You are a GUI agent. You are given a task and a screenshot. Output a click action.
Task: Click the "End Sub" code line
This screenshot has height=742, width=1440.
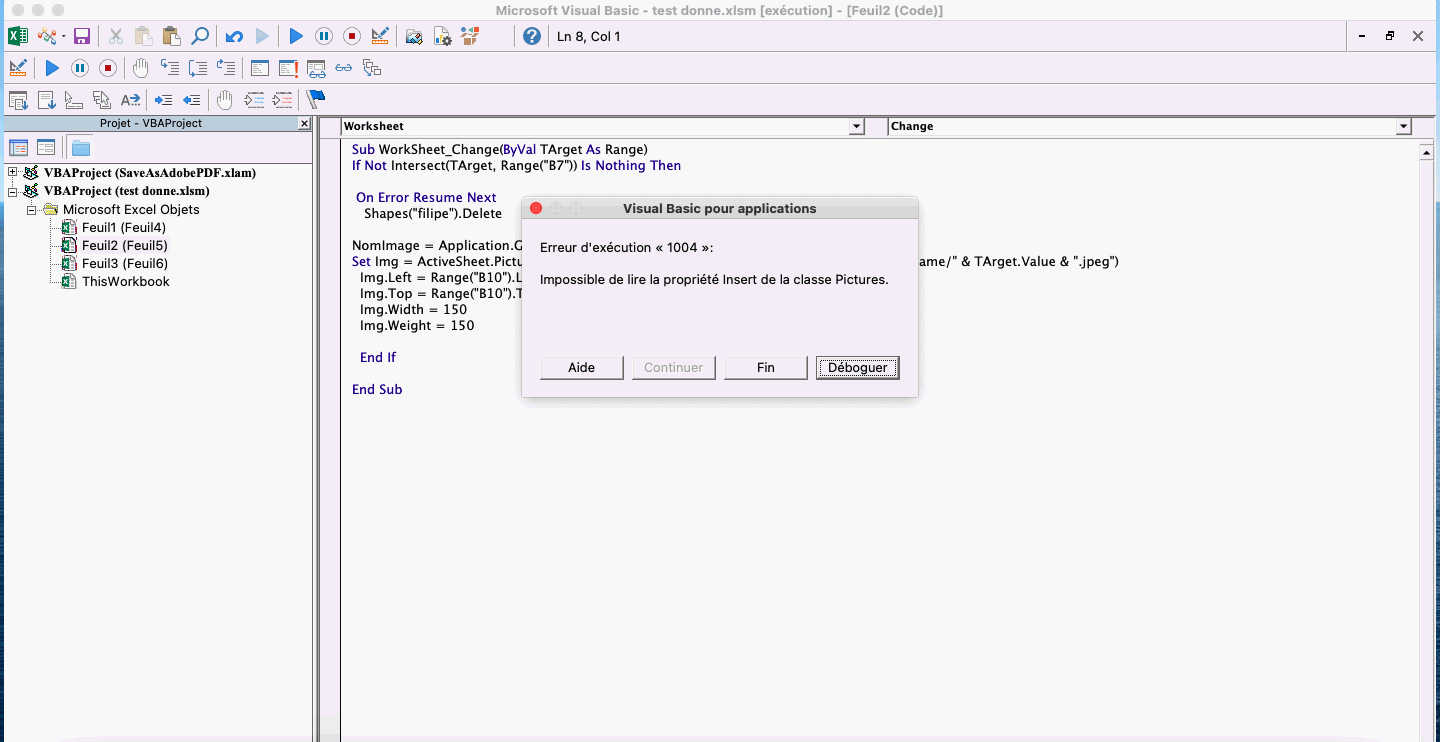click(x=377, y=390)
